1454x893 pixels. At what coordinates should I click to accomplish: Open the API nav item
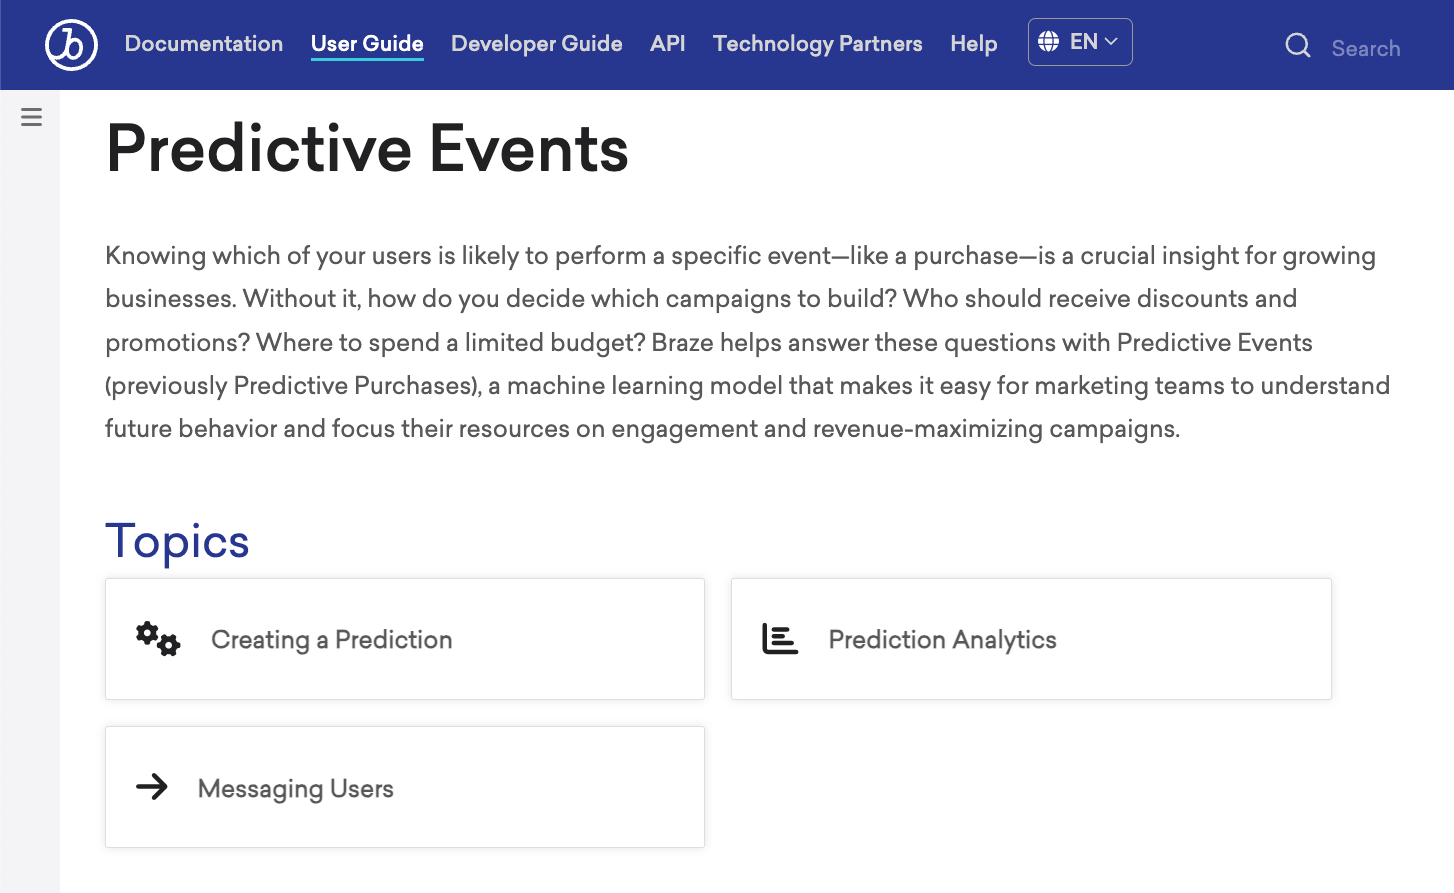668,44
